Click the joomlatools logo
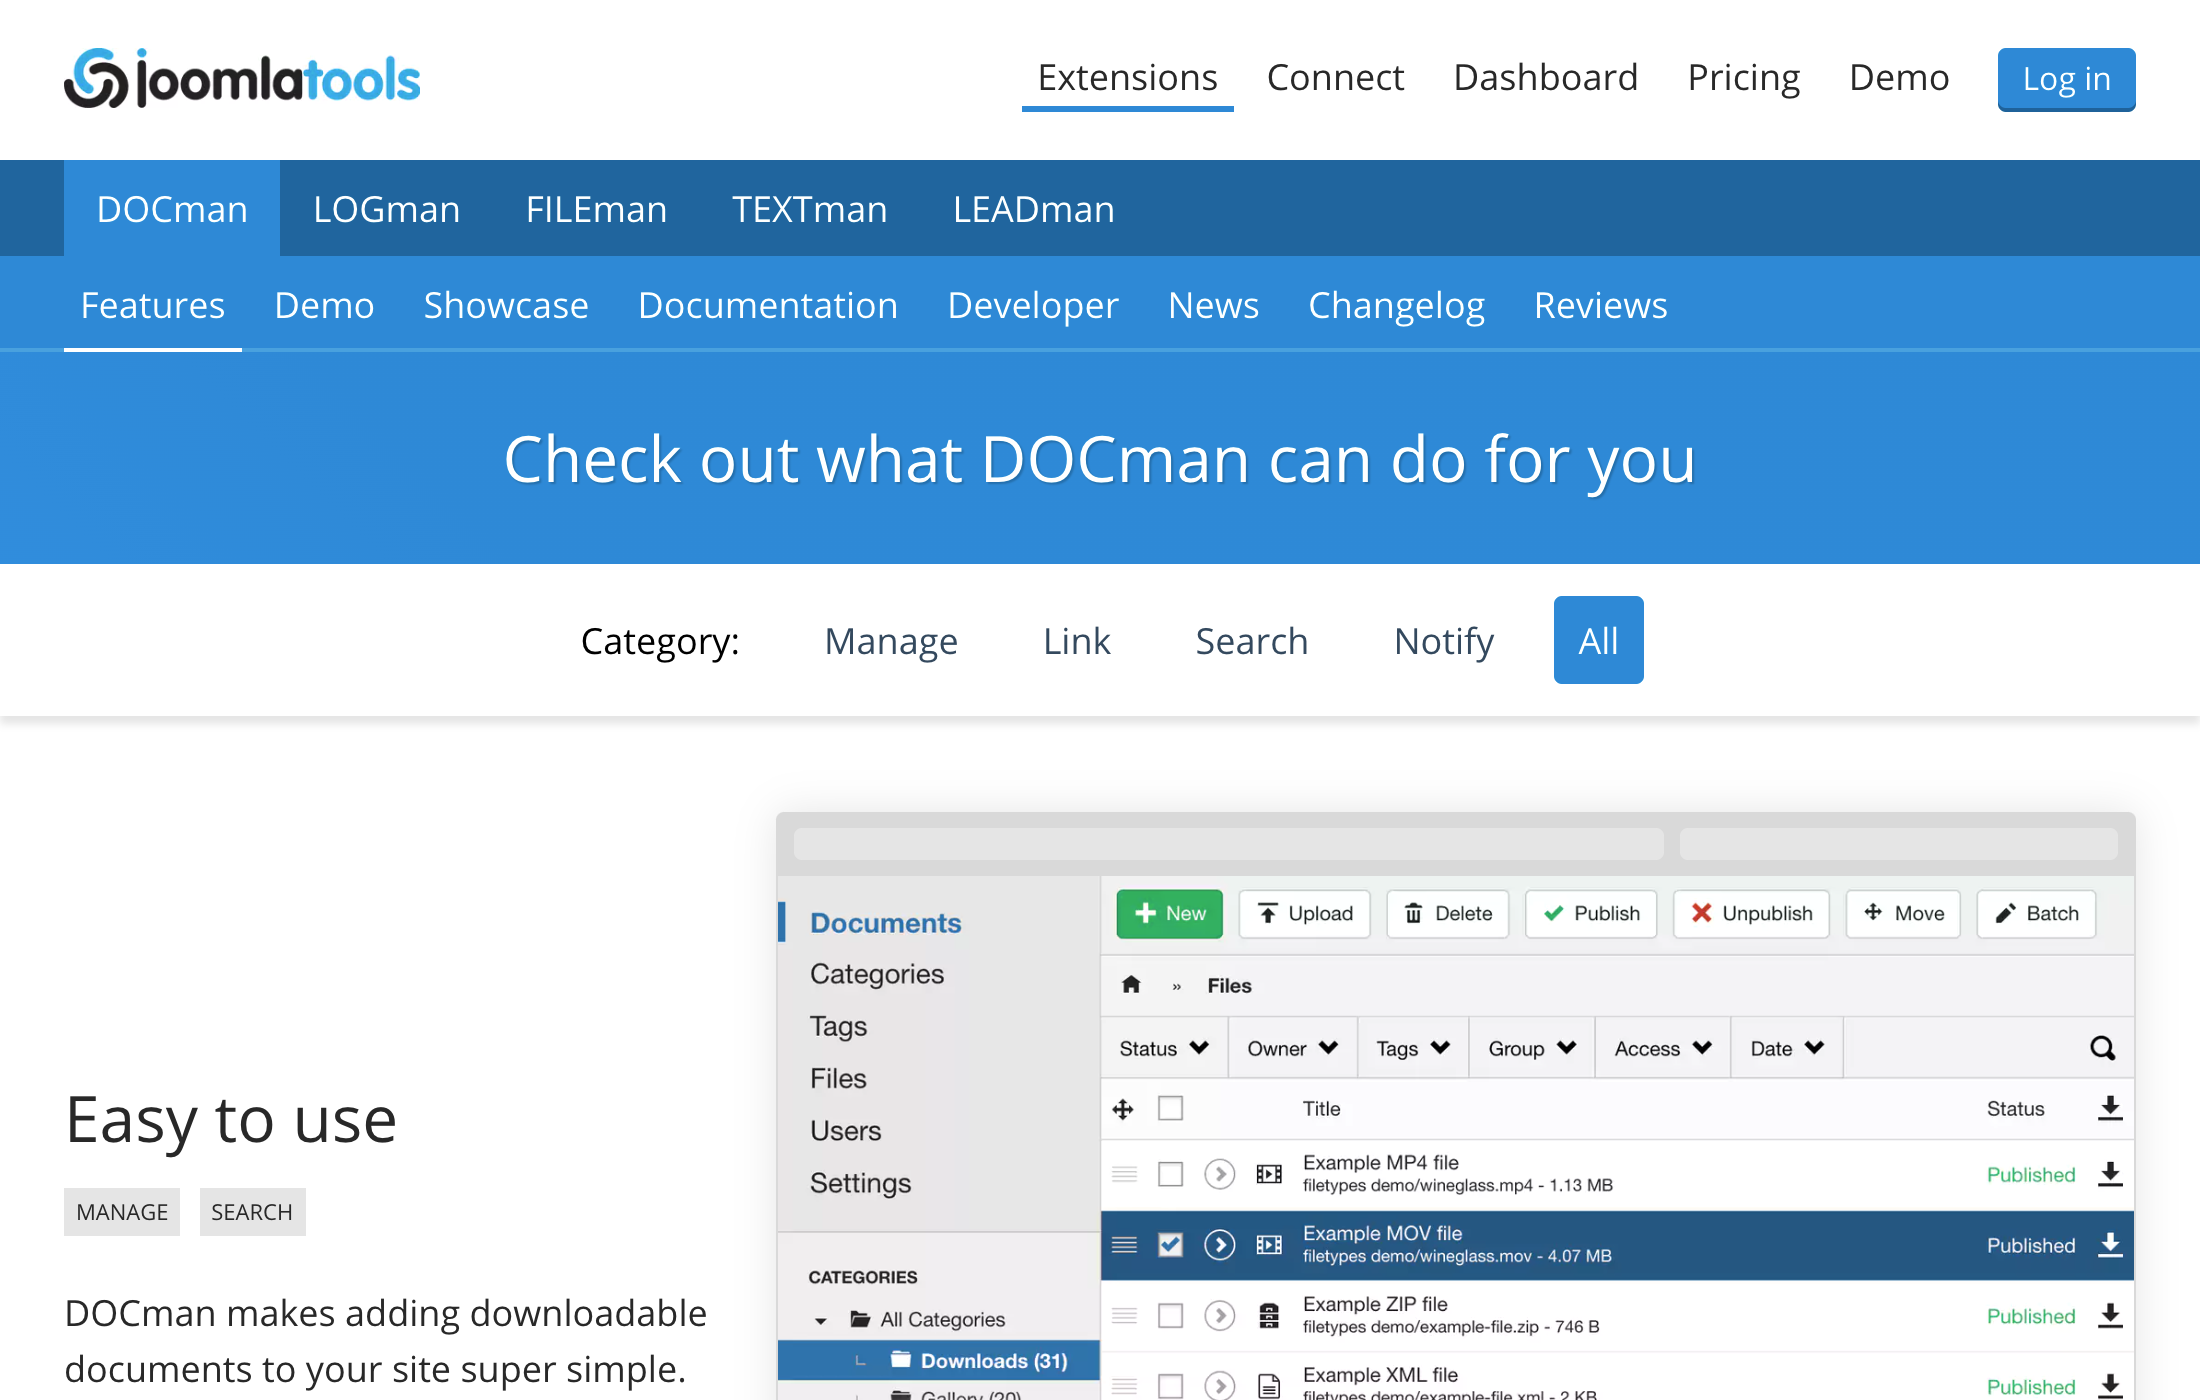The width and height of the screenshot is (2200, 1400). 242,78
